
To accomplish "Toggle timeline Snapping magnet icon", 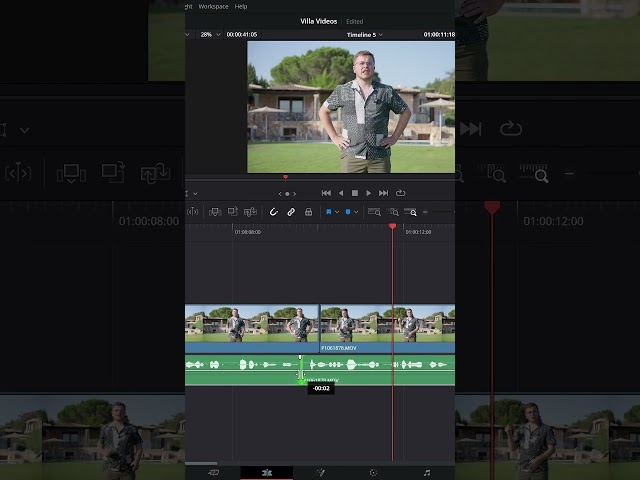I will (x=273, y=212).
